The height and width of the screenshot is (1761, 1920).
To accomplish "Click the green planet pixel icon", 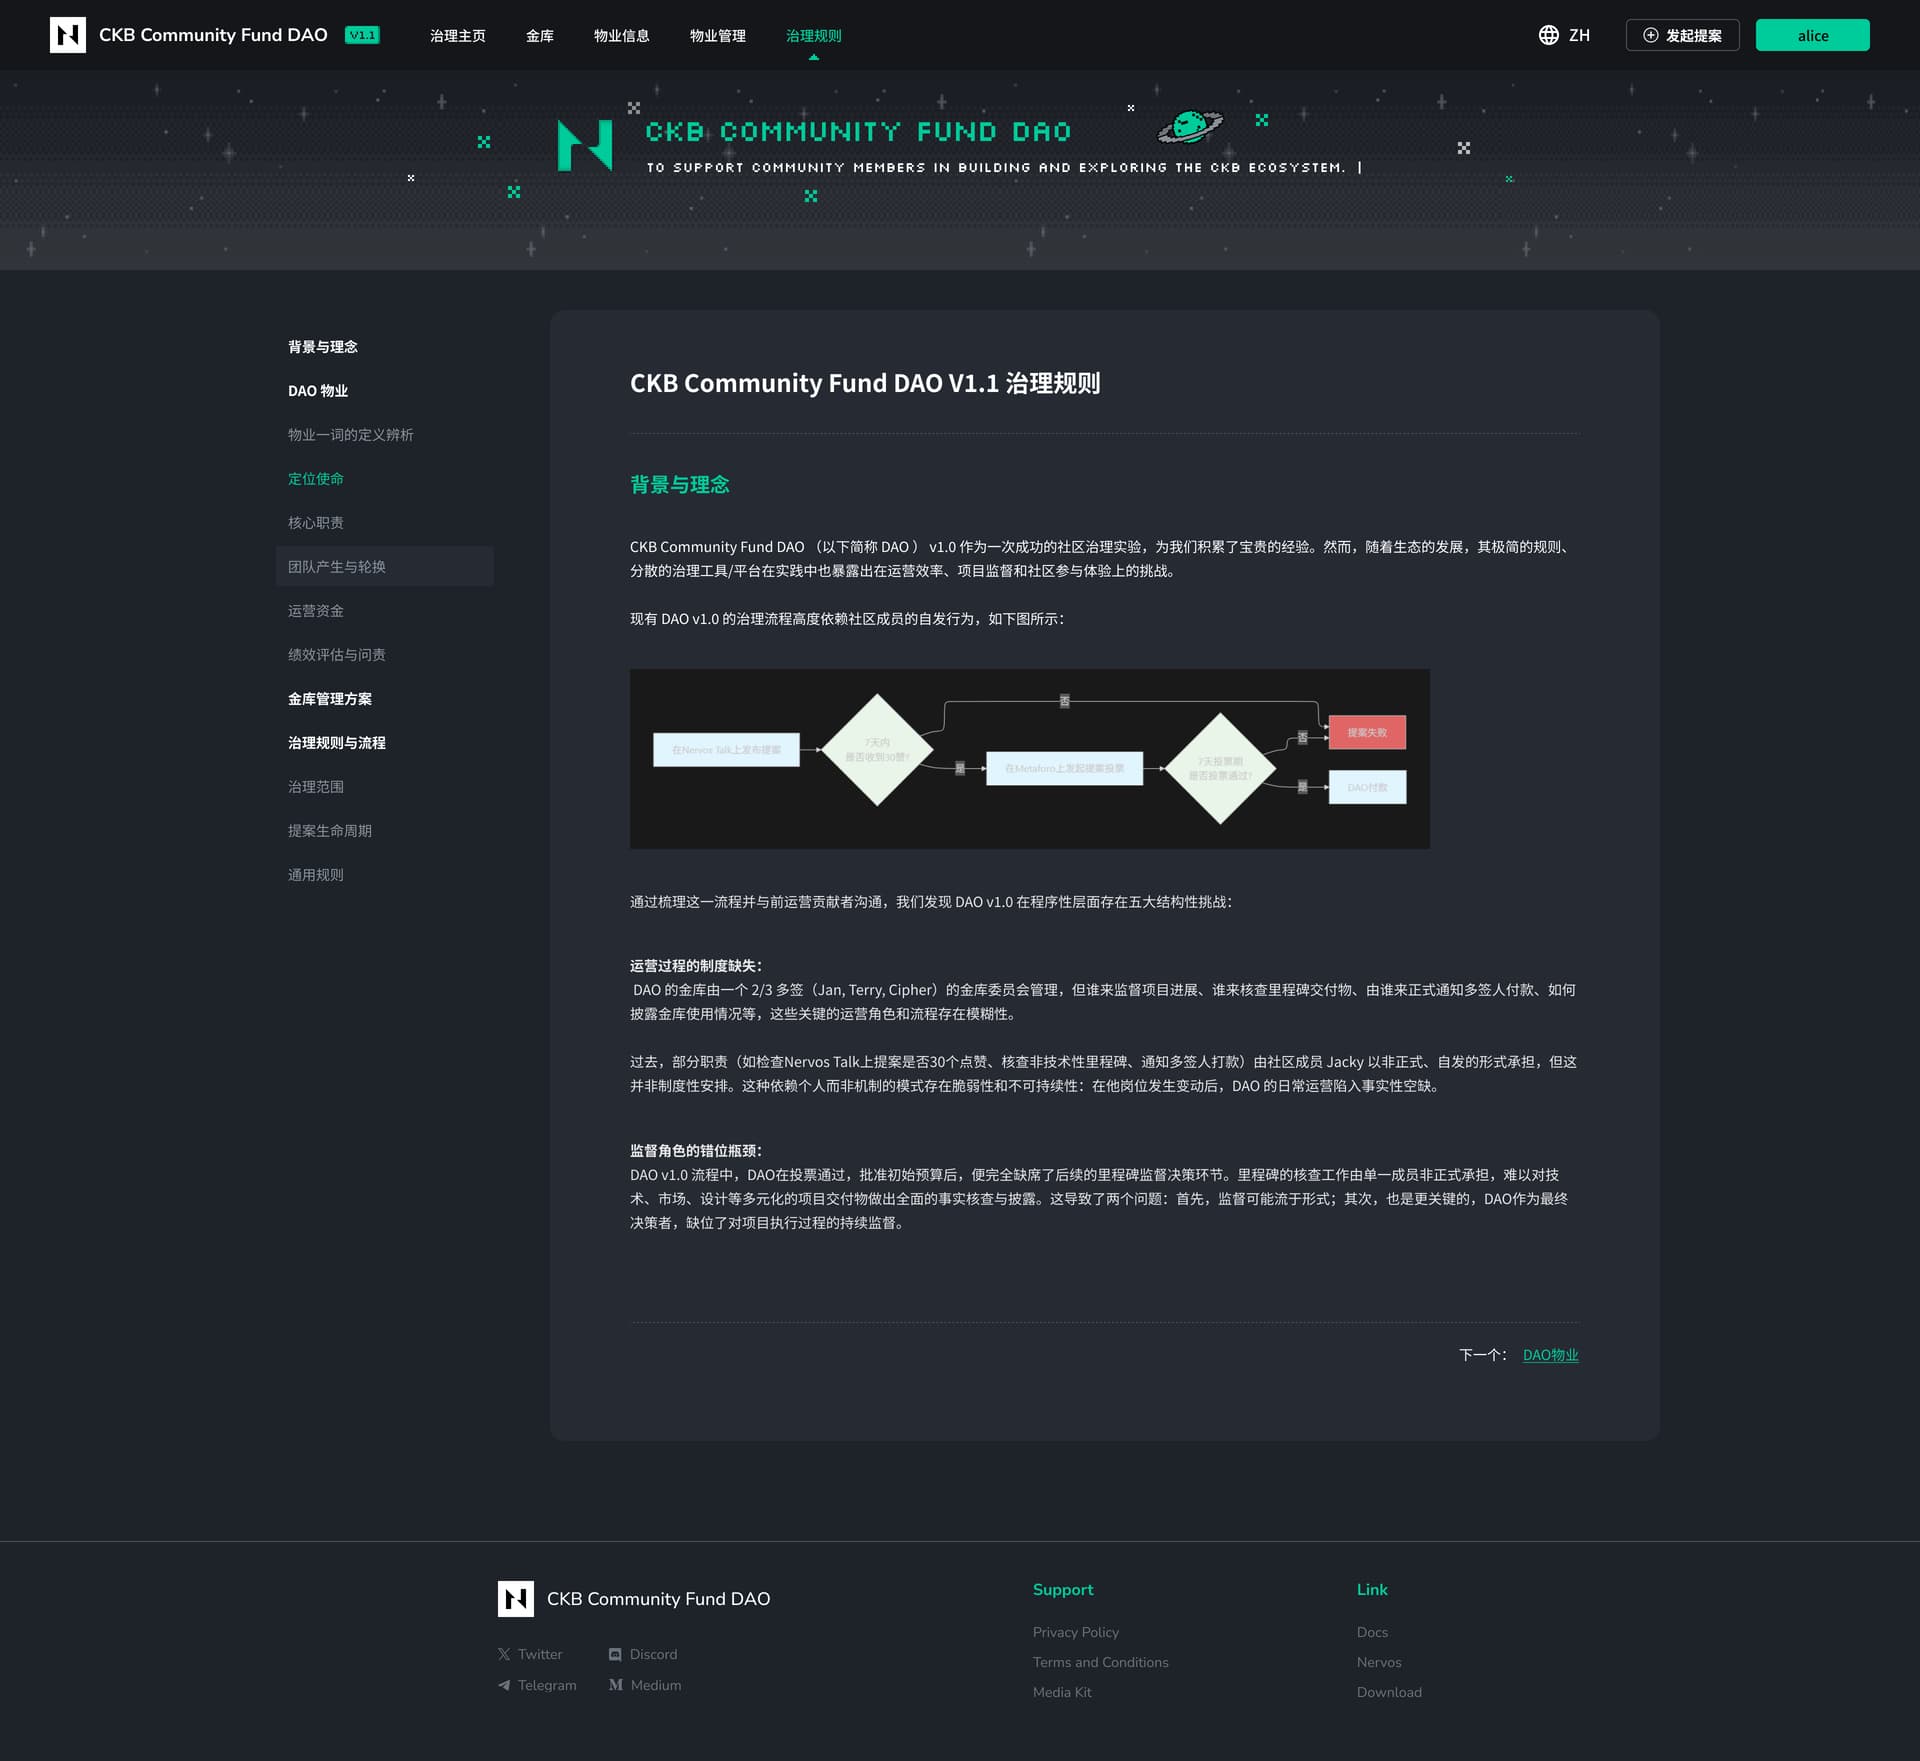I will 1189,126.
